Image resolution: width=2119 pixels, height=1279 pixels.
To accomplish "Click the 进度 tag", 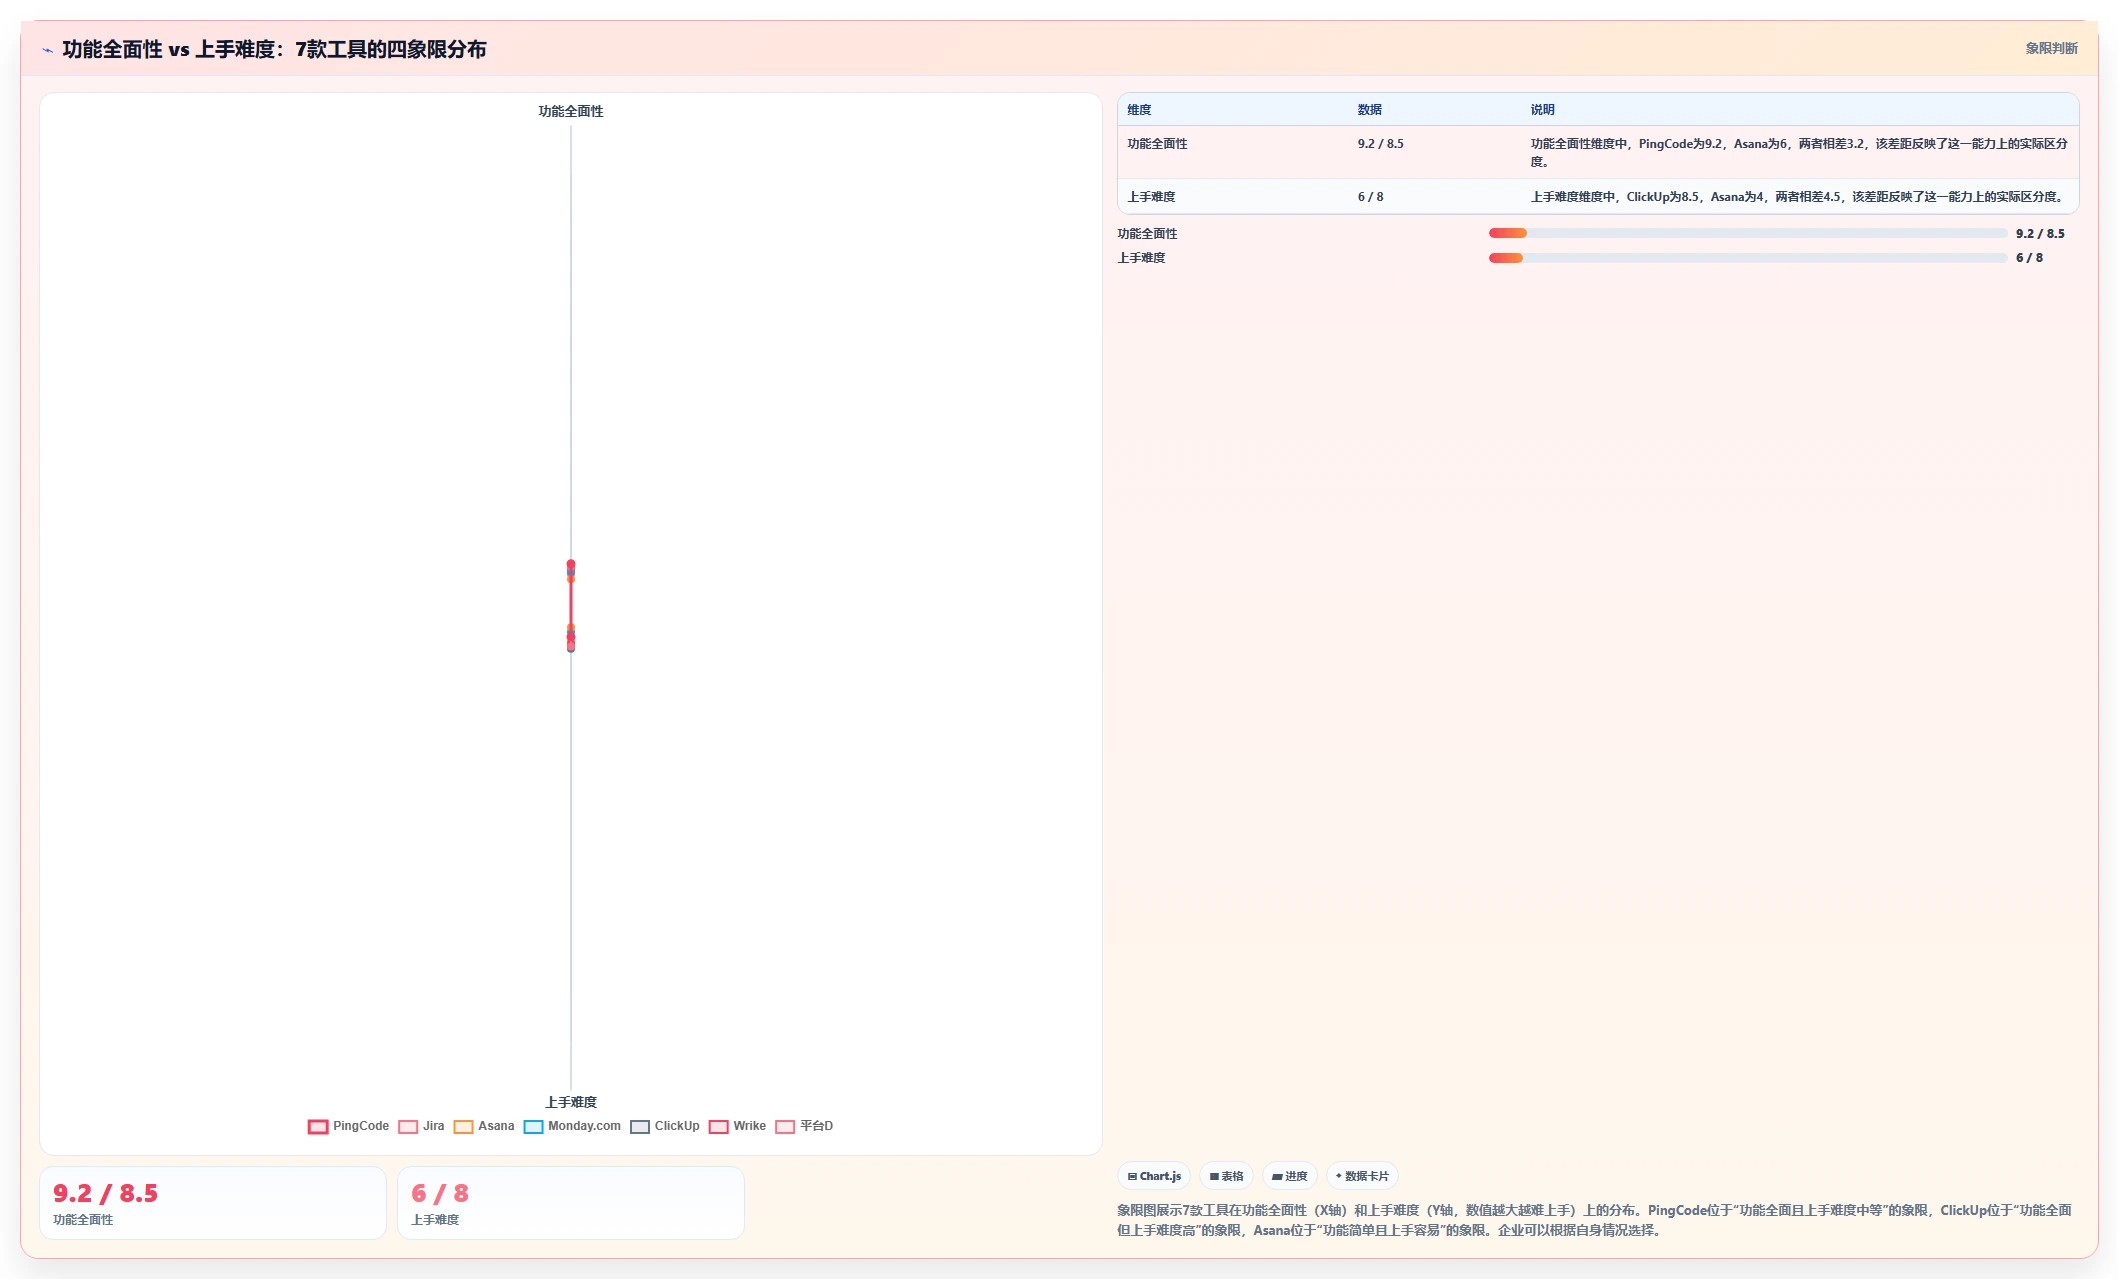I will 1290,1176.
